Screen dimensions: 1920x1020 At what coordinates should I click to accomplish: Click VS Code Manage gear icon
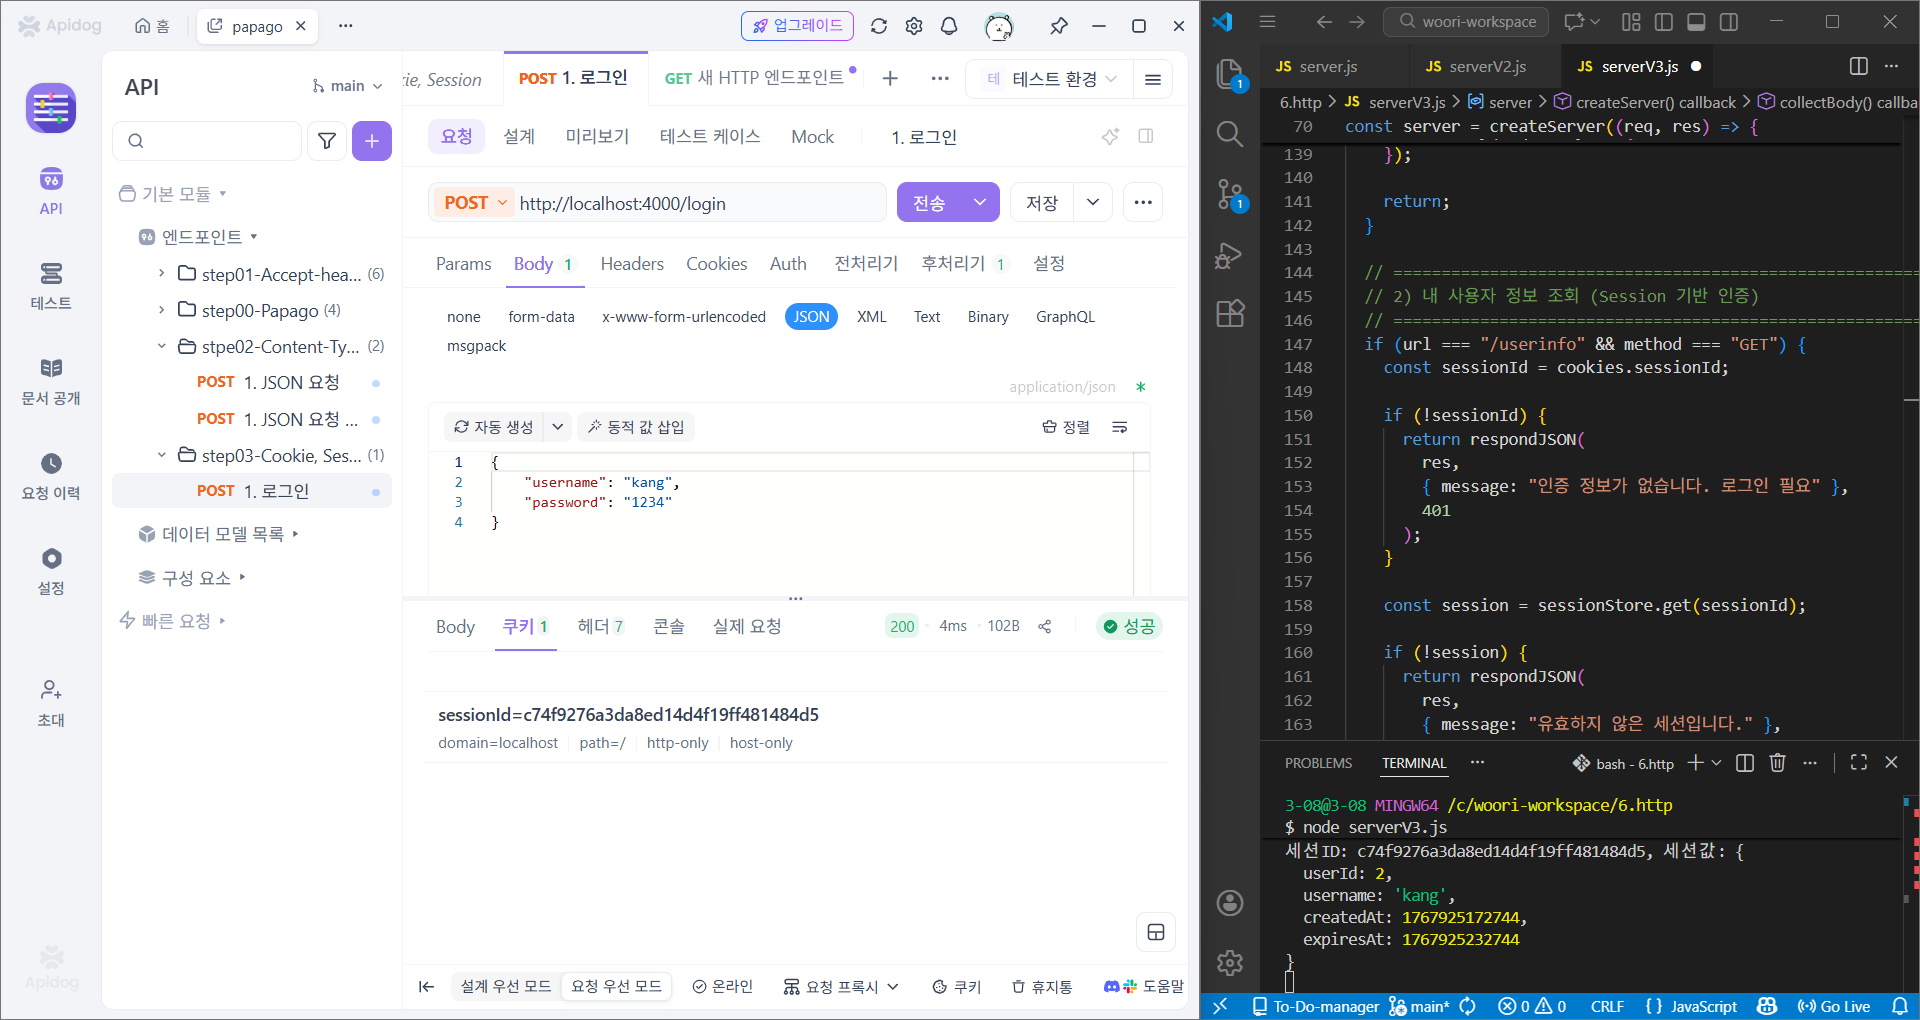(1230, 962)
